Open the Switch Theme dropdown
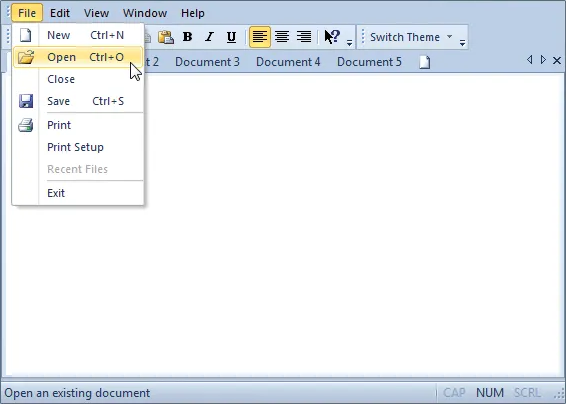The width and height of the screenshot is (566, 404). tap(411, 37)
